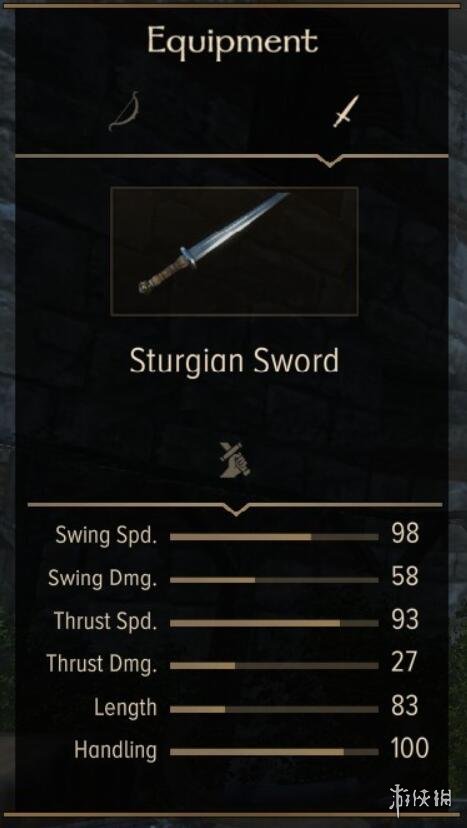Viewport: 467px width, 828px height.
Task: Click the Equipment panel title
Action: tap(233, 42)
